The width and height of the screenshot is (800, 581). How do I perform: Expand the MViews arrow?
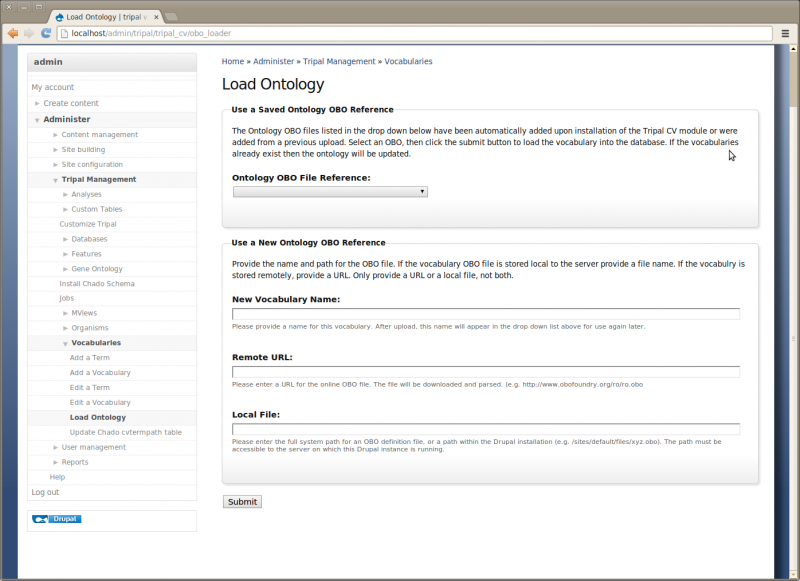[65, 313]
